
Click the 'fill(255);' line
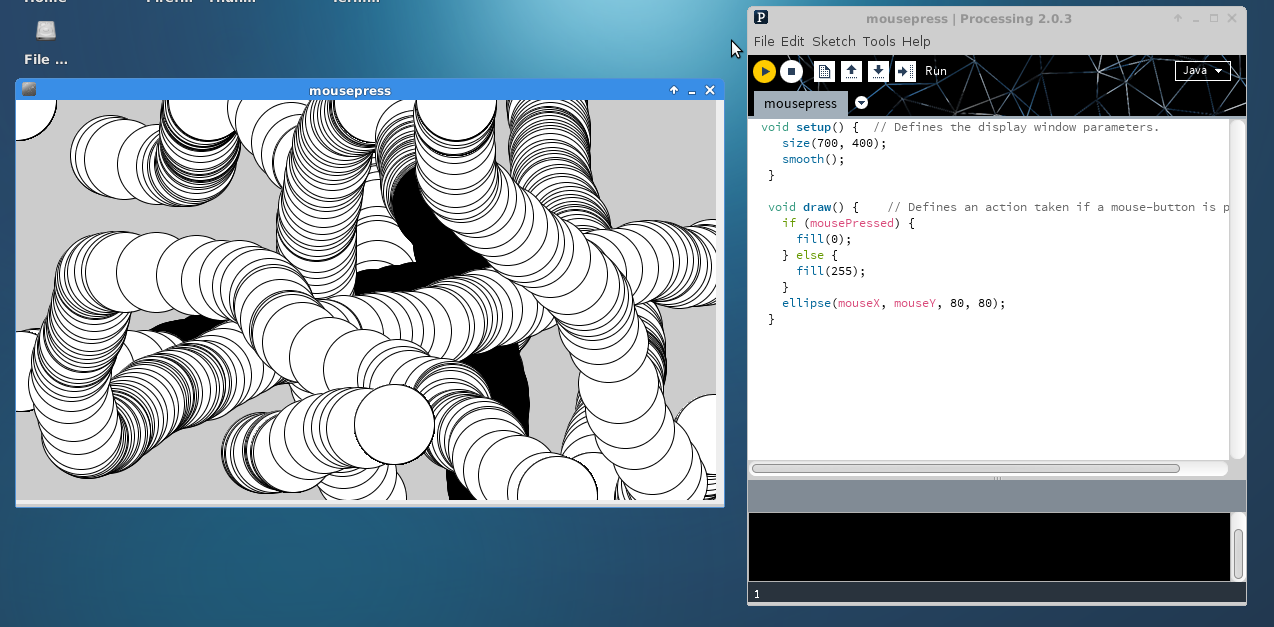point(831,271)
